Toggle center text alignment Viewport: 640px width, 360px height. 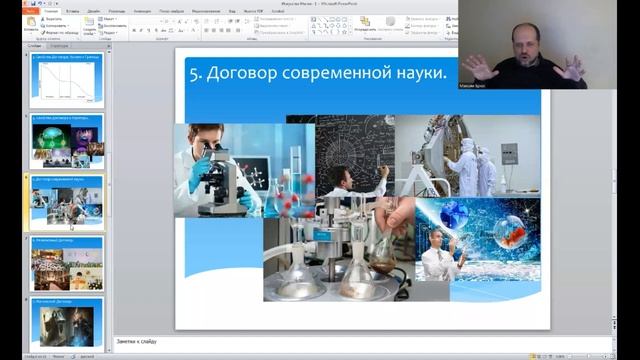(x=214, y=30)
